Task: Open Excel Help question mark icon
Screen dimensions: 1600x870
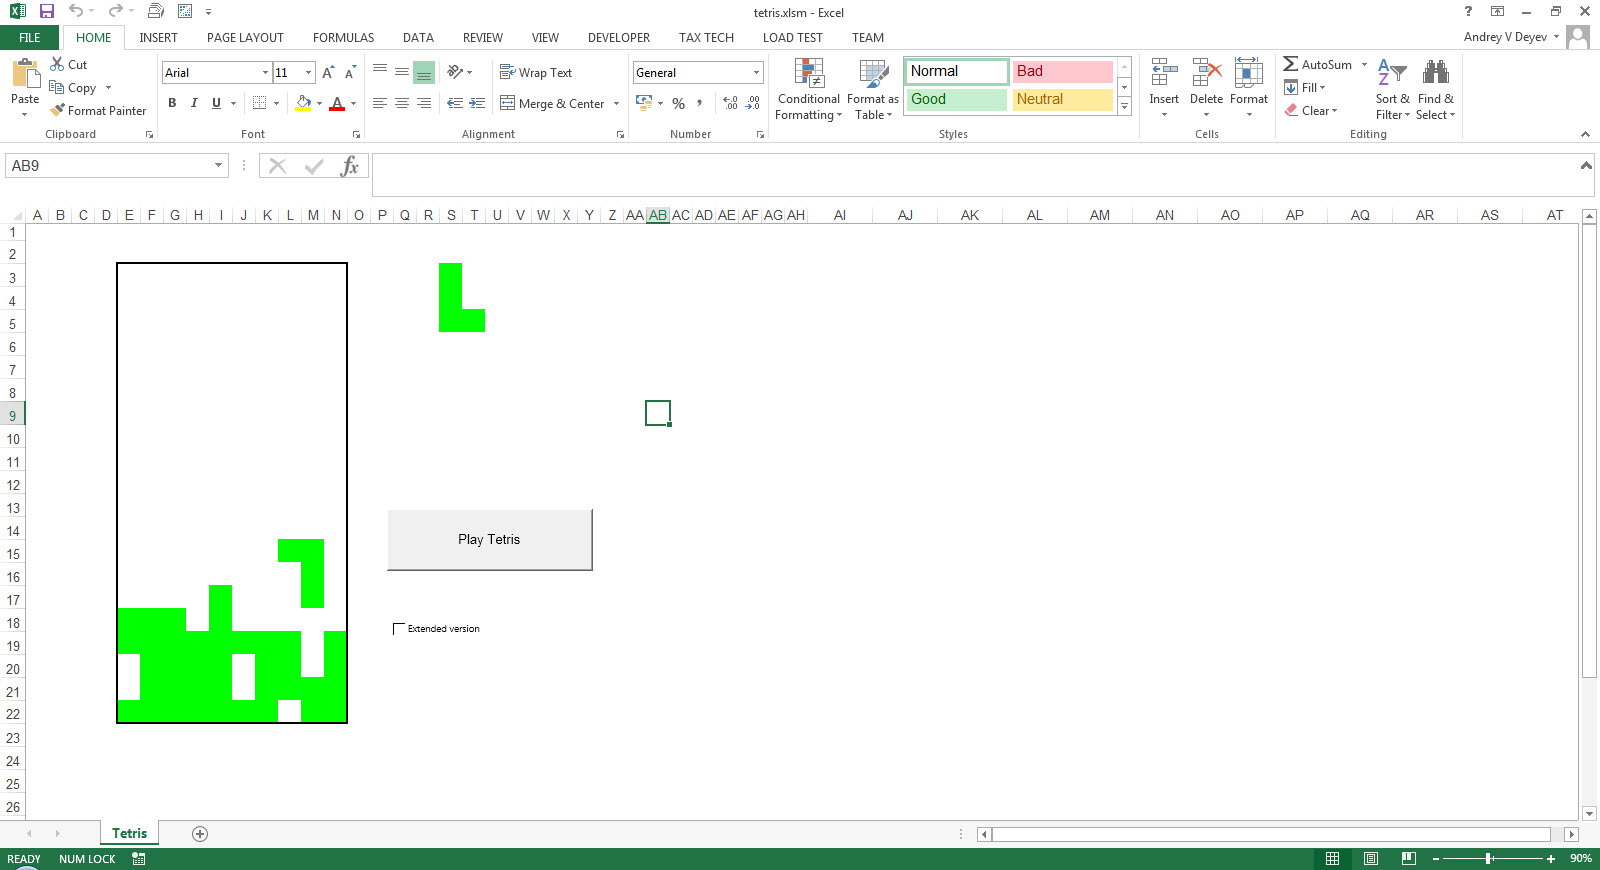Action: pyautogui.click(x=1468, y=11)
